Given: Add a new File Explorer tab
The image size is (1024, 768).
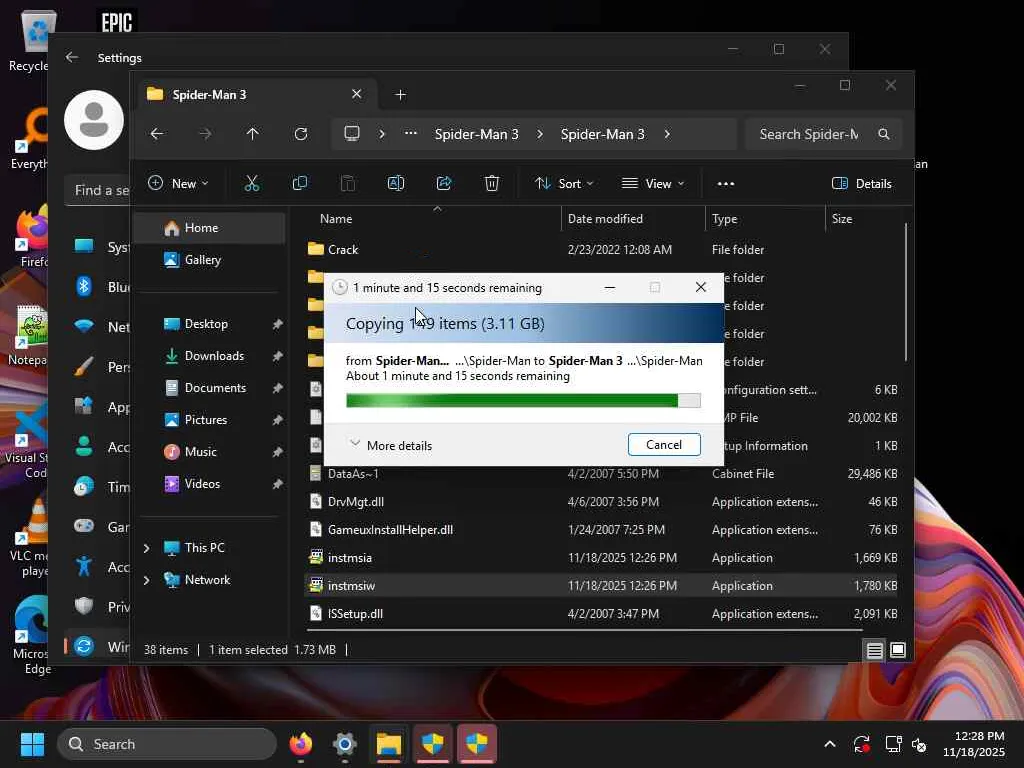Looking at the screenshot, I should click(401, 95).
